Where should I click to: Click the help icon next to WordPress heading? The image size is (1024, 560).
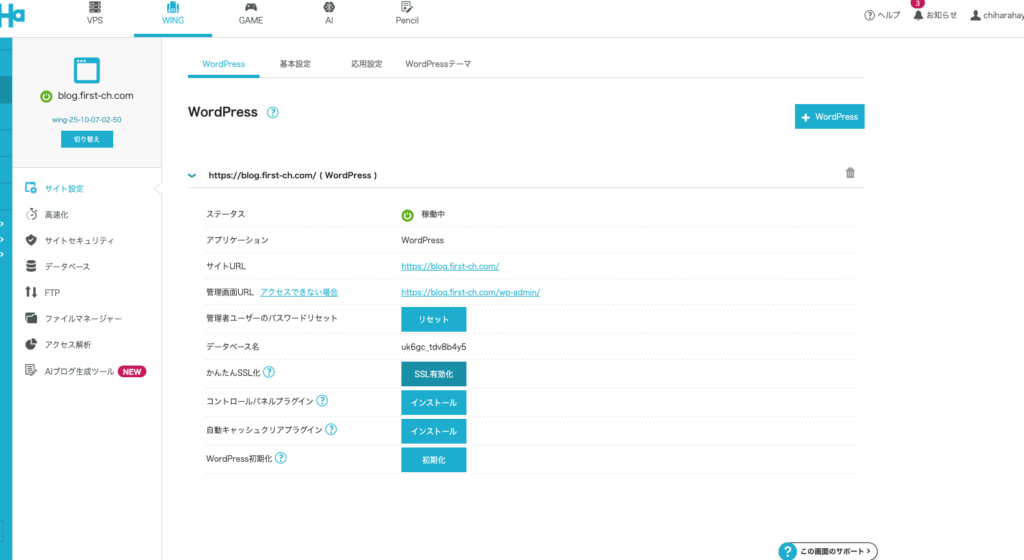coord(273,113)
